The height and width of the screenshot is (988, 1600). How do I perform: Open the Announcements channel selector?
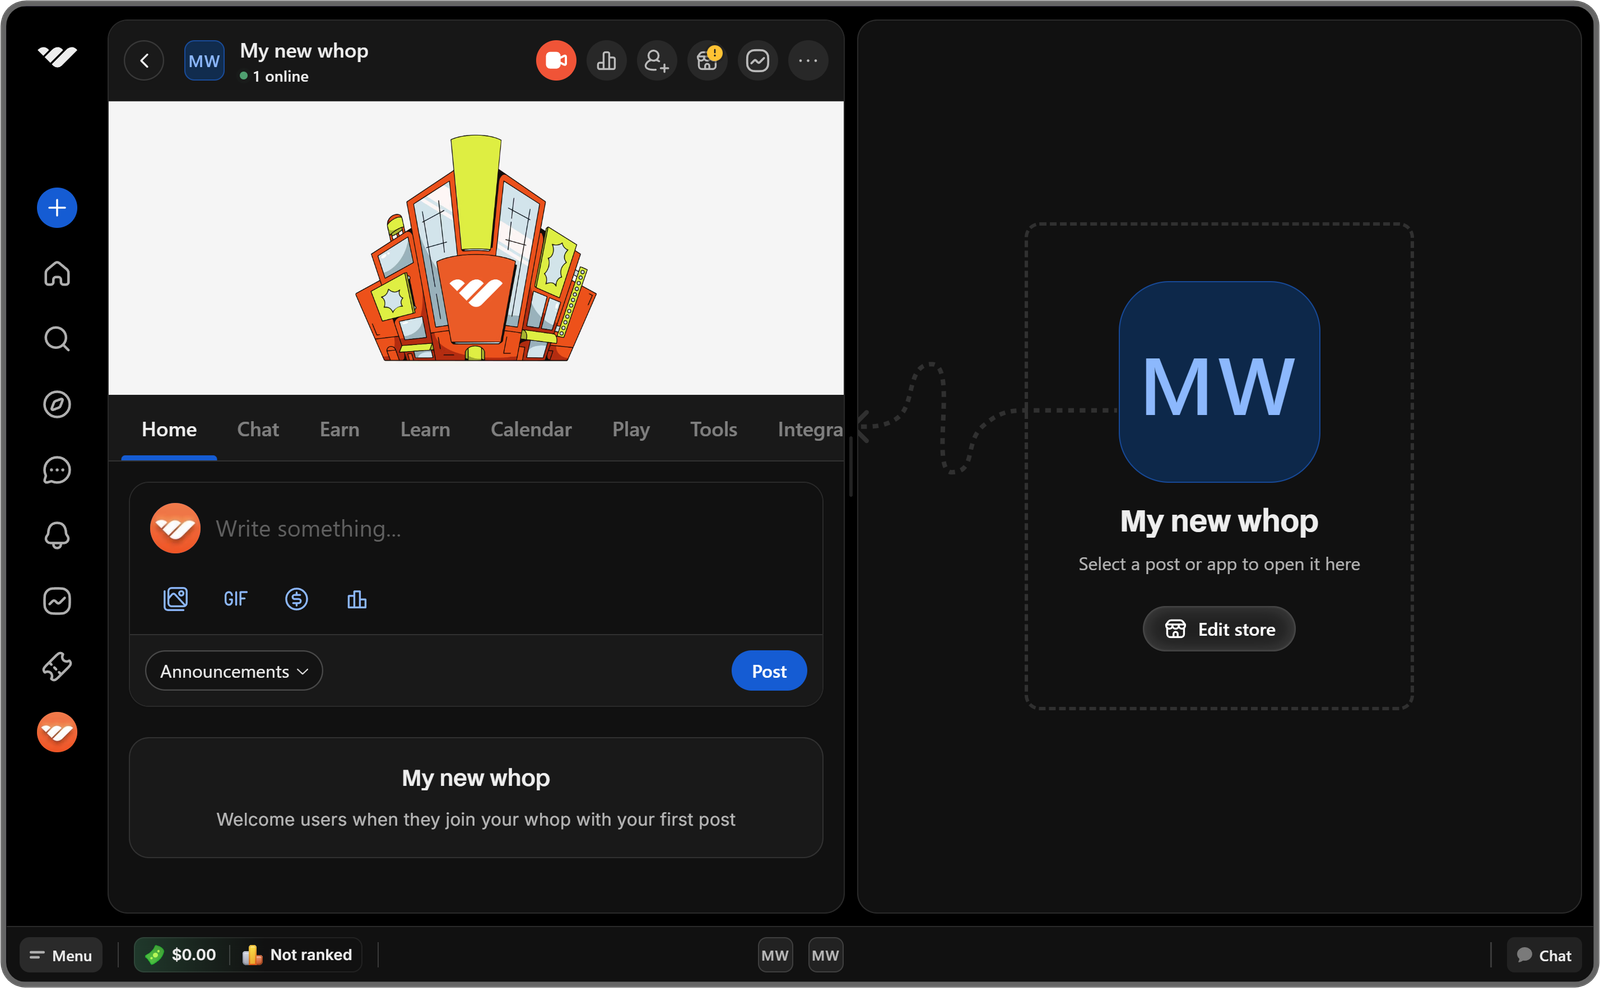tap(233, 671)
